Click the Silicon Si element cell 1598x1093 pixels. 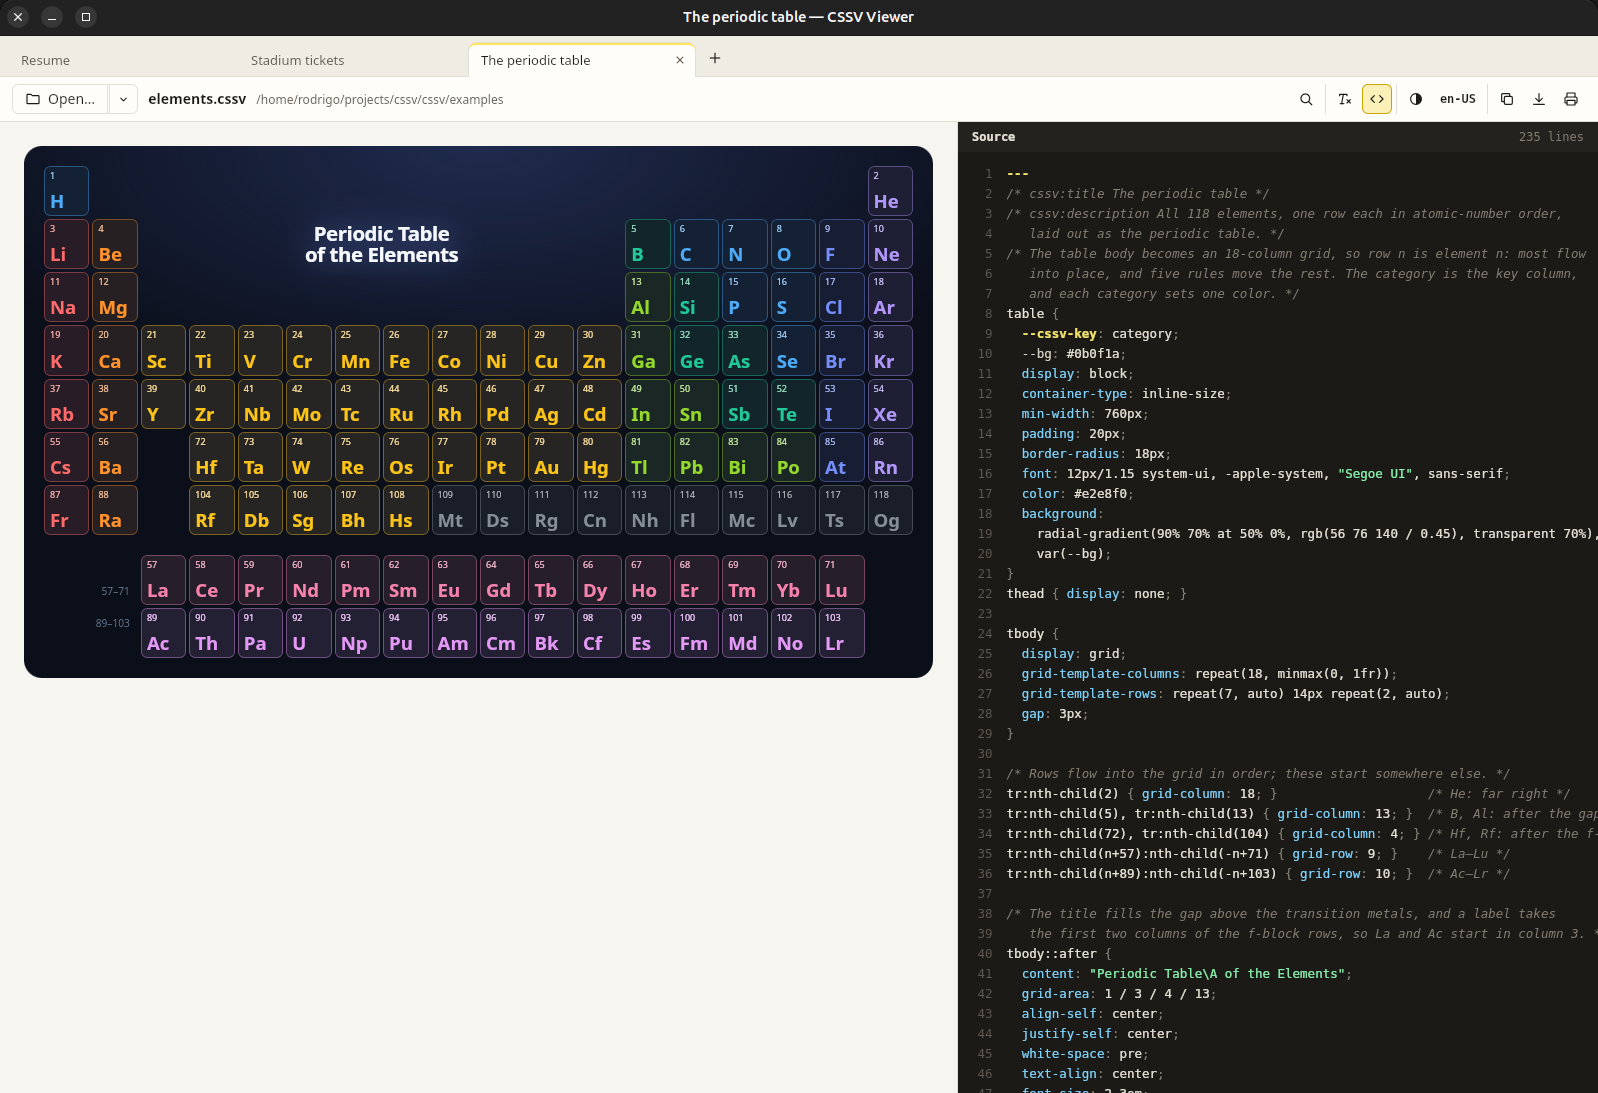point(696,297)
